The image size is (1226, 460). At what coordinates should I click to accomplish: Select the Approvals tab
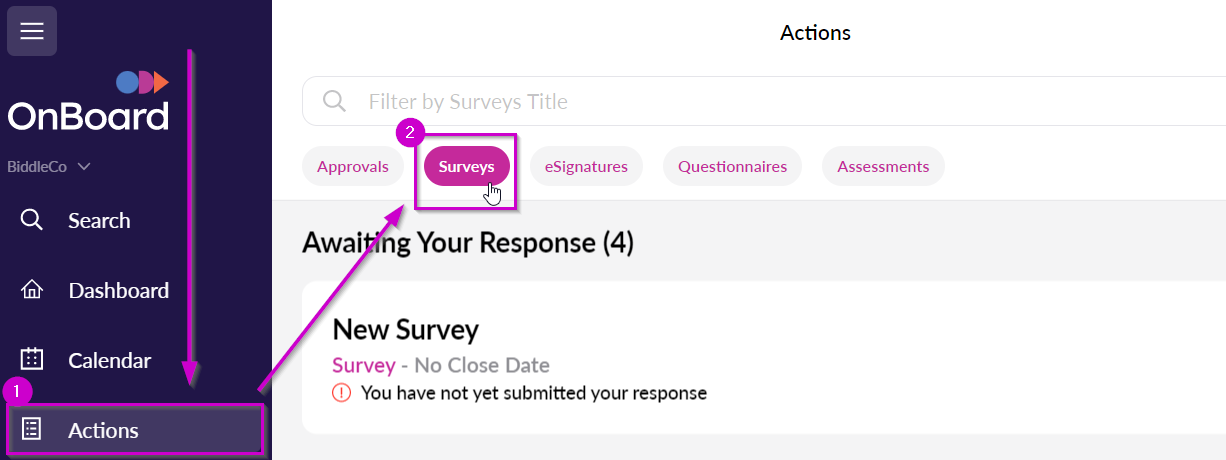pyautogui.click(x=353, y=167)
